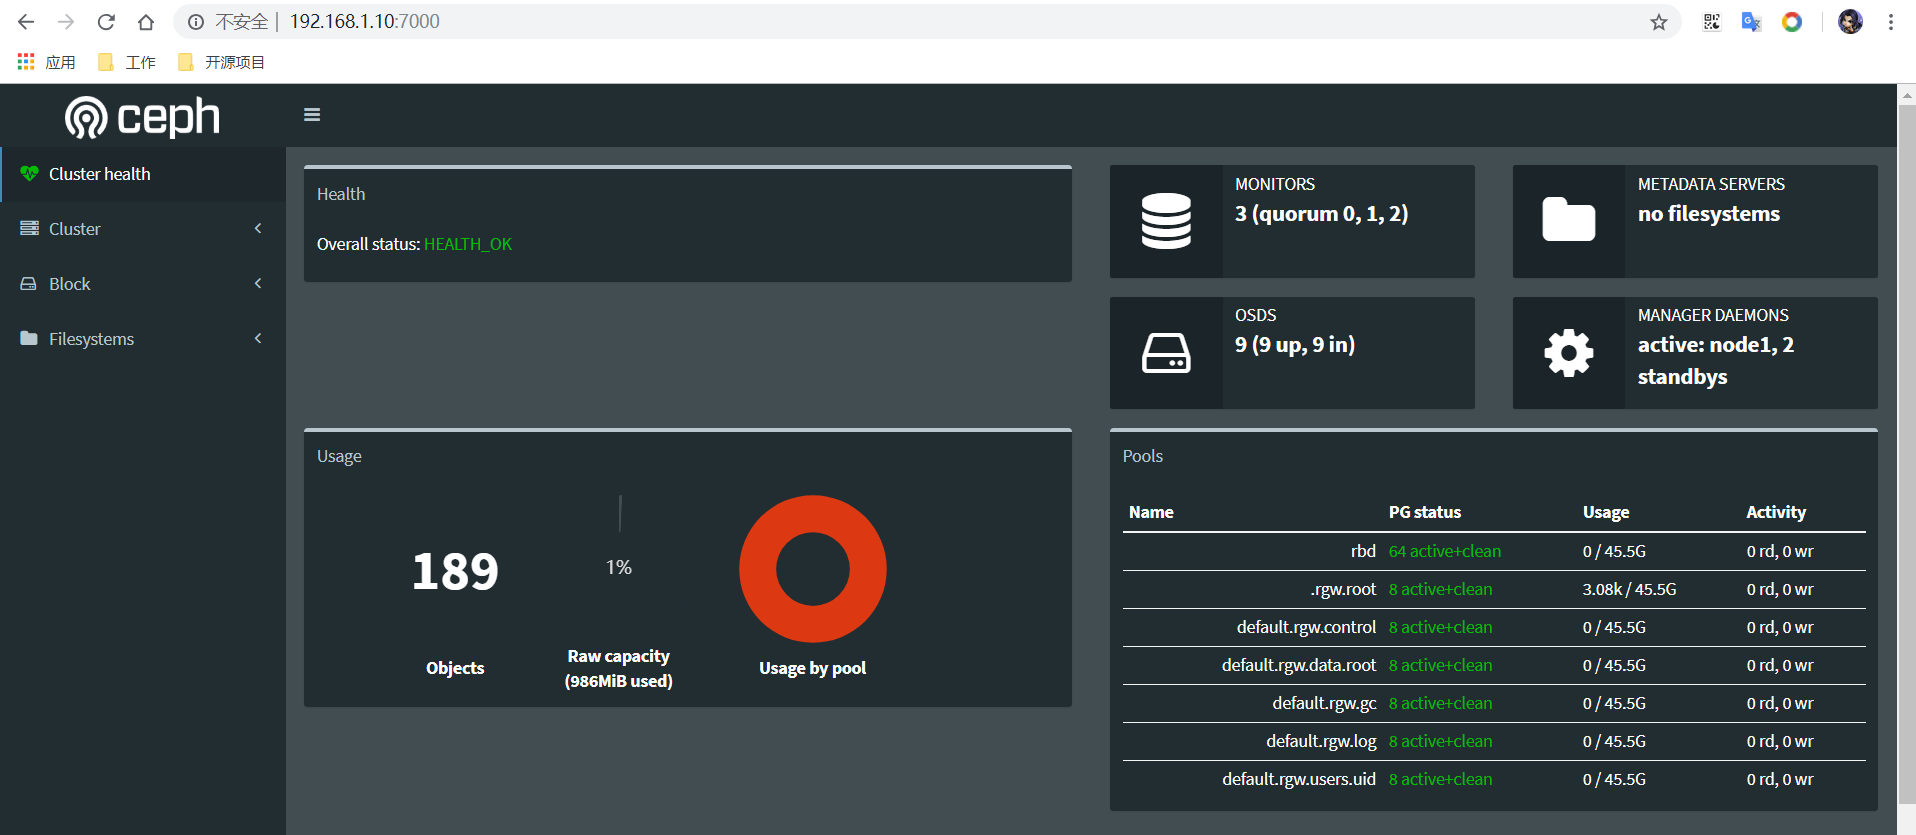Screen dimensions: 1916x835
Task: Expand the Cluster sidebar menu
Action: pyautogui.click(x=142, y=229)
